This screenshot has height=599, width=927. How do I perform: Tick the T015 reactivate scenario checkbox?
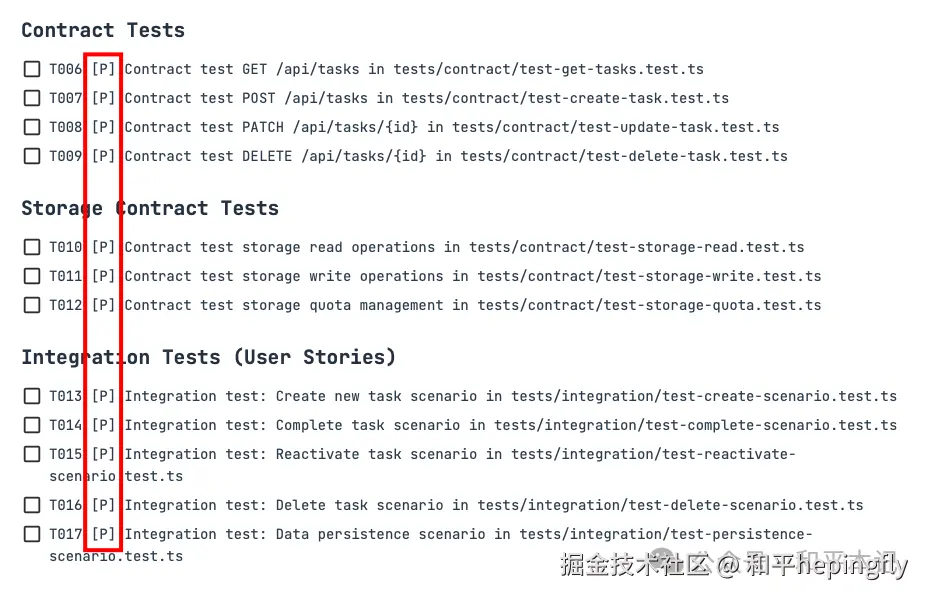click(x=32, y=454)
